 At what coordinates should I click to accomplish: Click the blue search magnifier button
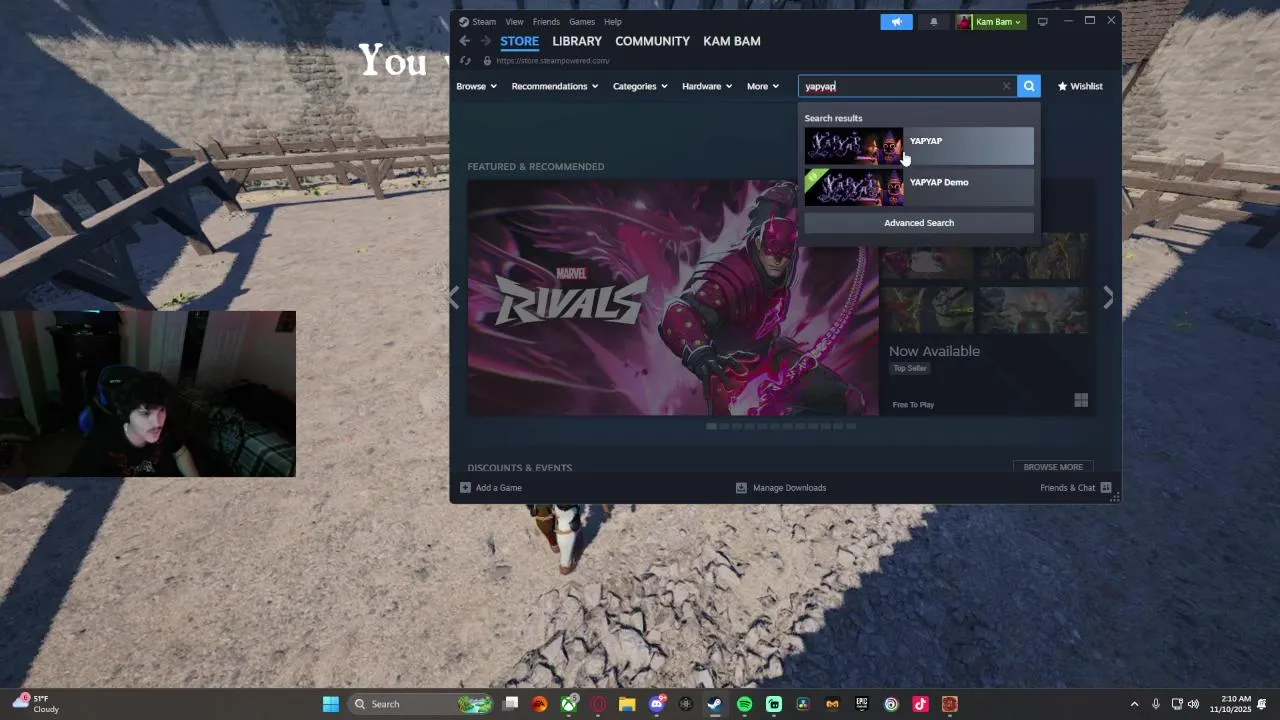point(1028,86)
